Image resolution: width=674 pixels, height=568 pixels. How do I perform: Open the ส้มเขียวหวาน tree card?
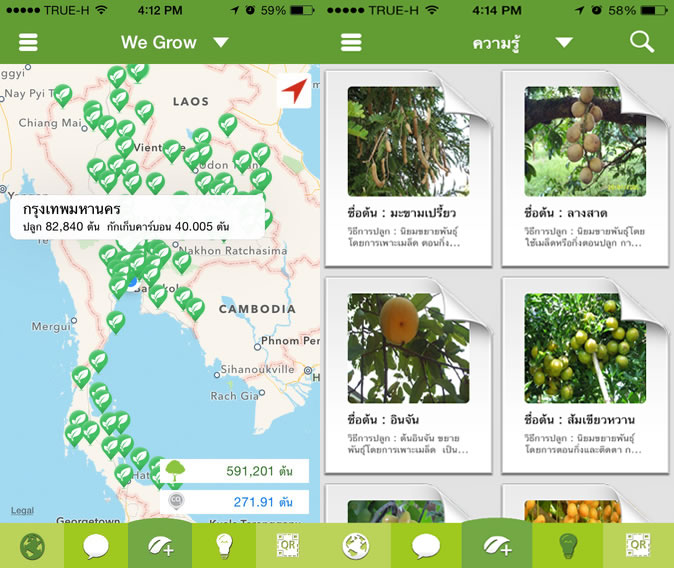point(585,375)
